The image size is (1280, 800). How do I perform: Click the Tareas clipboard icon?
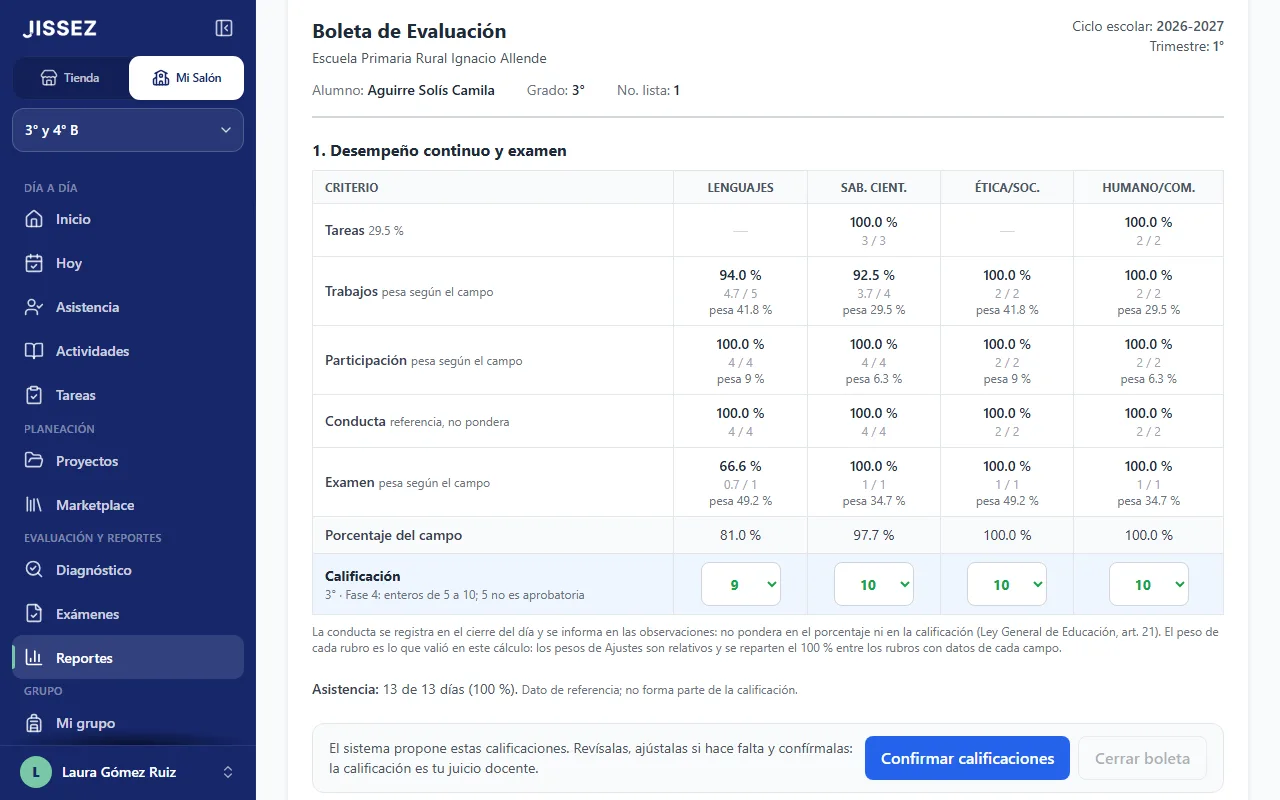[x=34, y=395]
